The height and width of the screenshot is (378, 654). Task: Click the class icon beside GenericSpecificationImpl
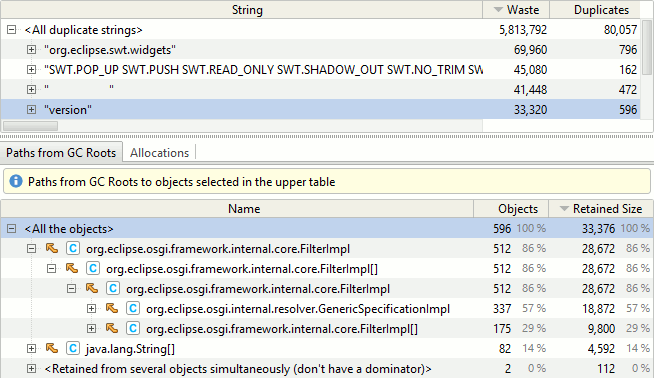pos(133,309)
